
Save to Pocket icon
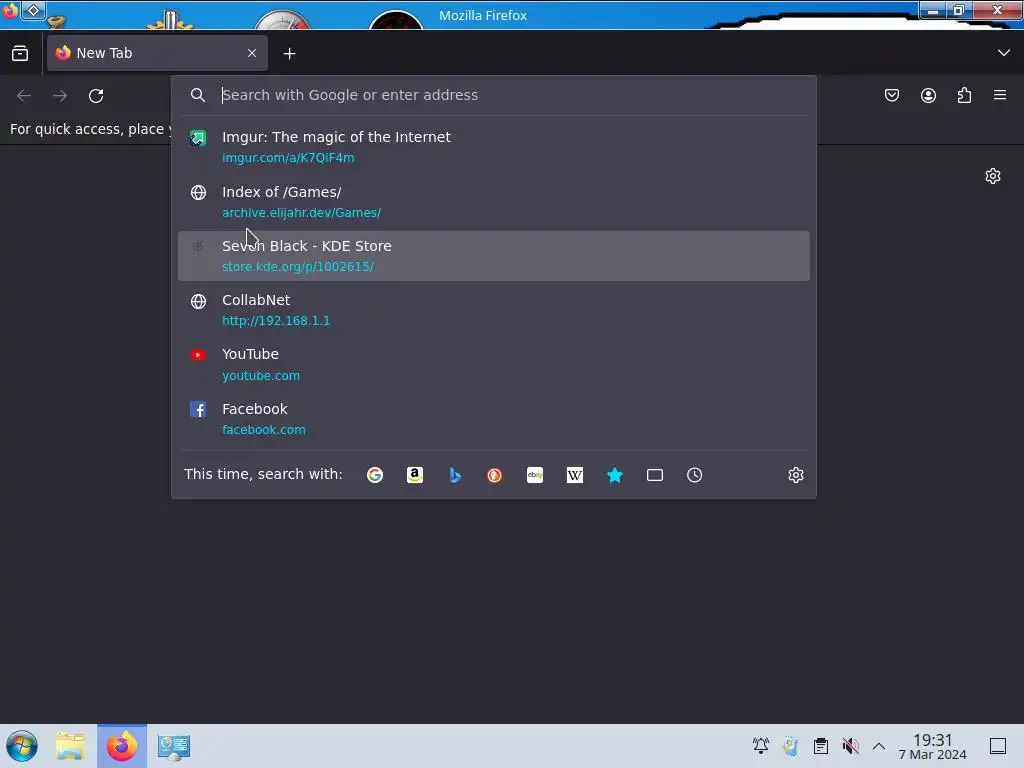pyautogui.click(x=892, y=95)
